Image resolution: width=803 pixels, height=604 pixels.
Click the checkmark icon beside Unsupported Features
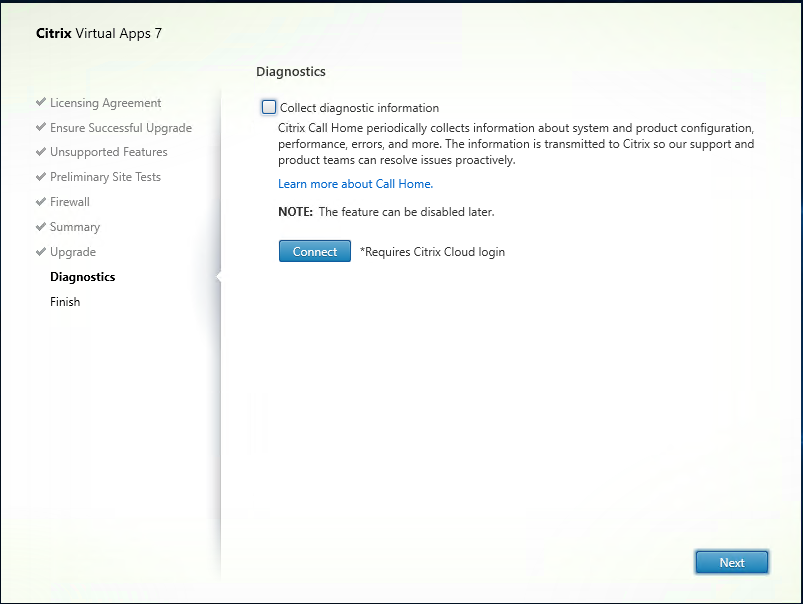click(41, 152)
